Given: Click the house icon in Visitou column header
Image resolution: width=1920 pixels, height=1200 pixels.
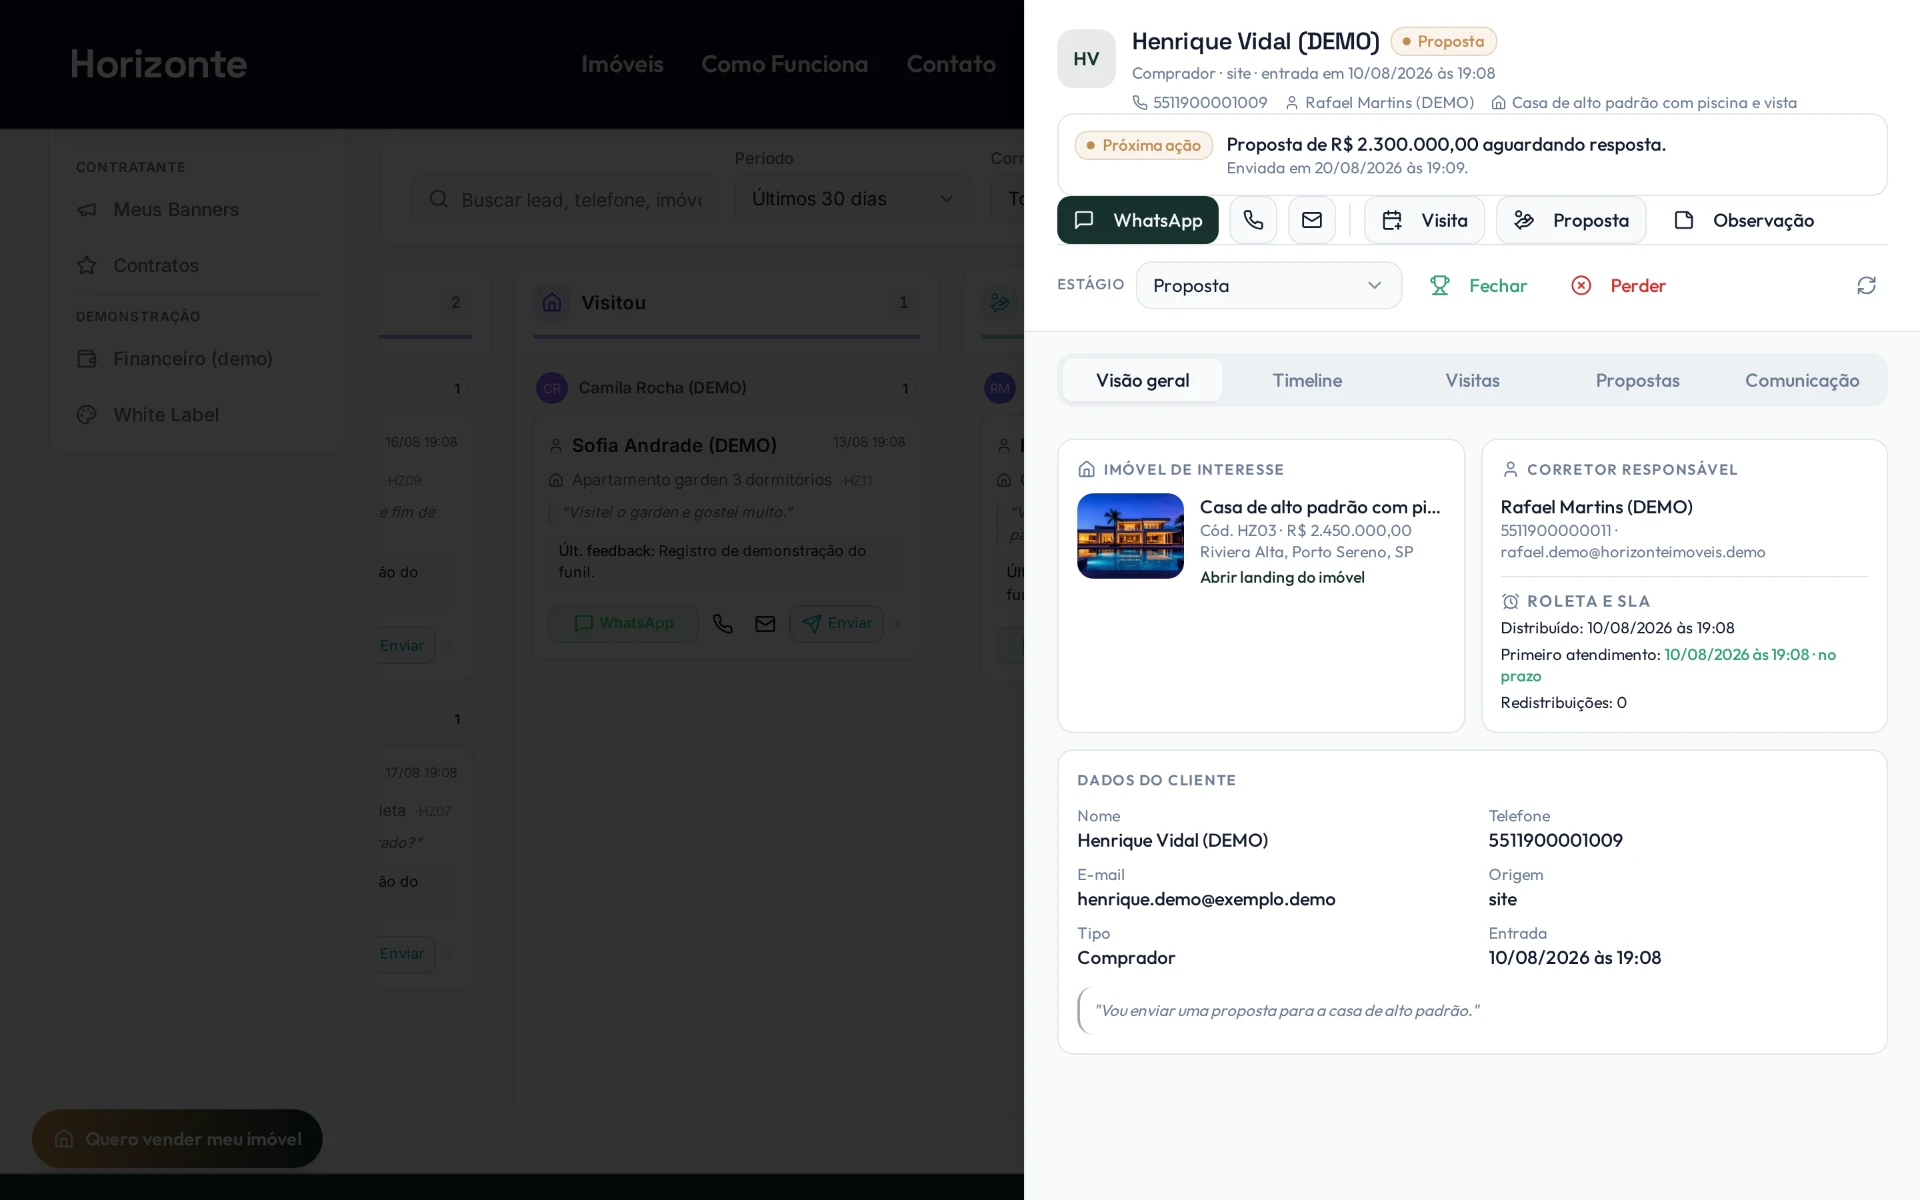Looking at the screenshot, I should [x=552, y=302].
